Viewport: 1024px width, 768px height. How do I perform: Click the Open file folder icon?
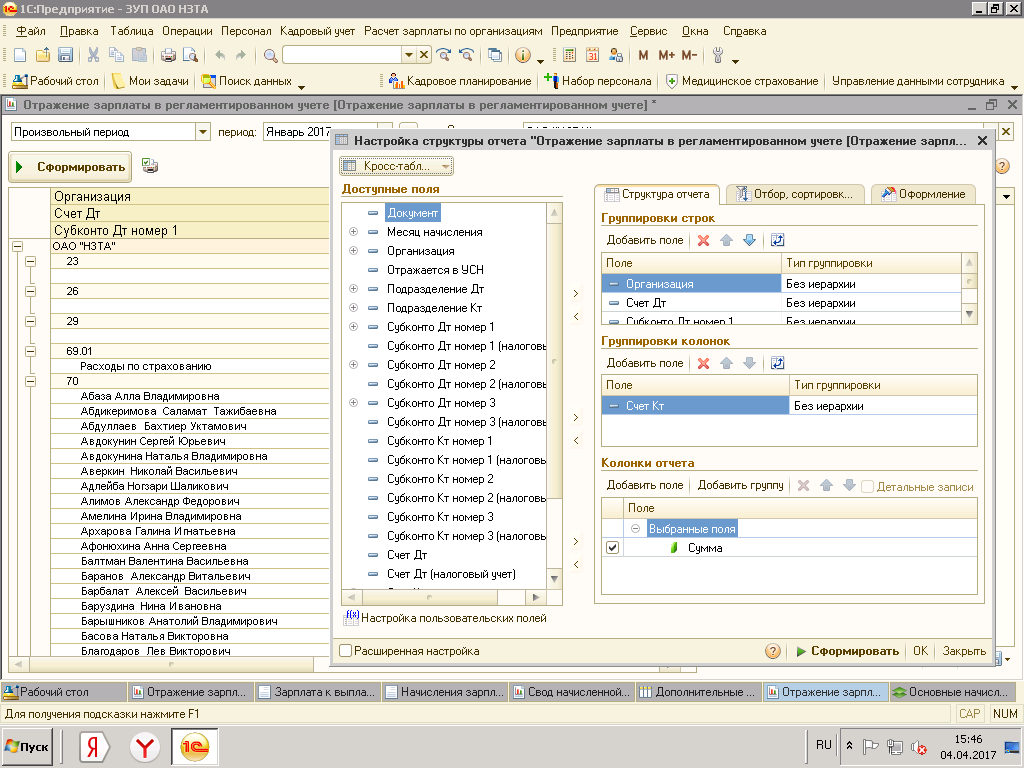[42, 56]
